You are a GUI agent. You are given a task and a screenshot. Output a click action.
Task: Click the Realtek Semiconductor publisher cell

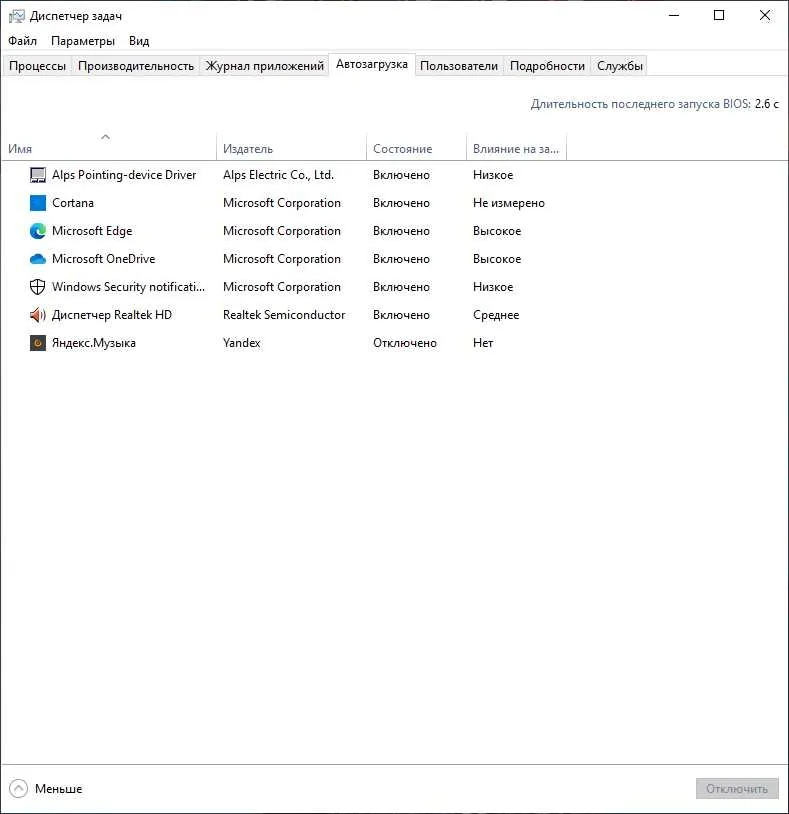tap(284, 315)
